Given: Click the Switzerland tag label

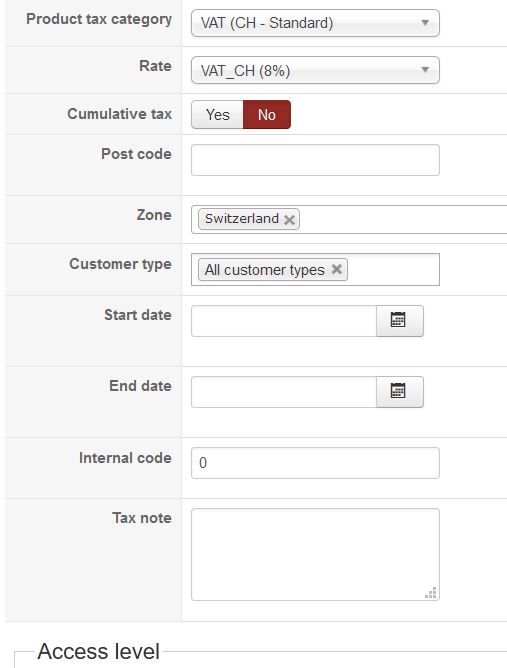Looking at the screenshot, I should click(242, 219).
